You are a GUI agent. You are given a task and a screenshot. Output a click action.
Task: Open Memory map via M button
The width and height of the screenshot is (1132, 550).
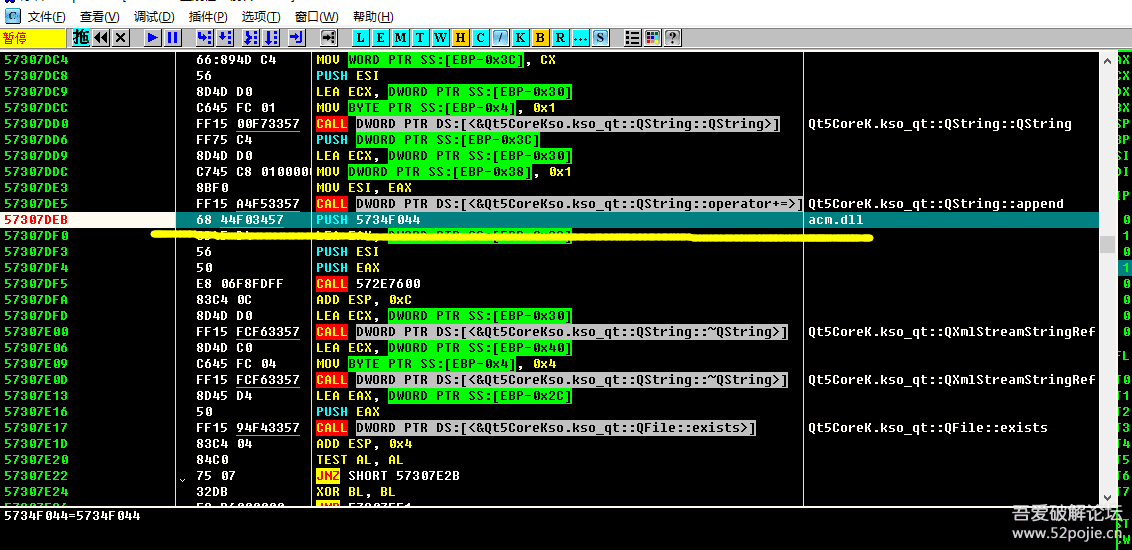[401, 38]
